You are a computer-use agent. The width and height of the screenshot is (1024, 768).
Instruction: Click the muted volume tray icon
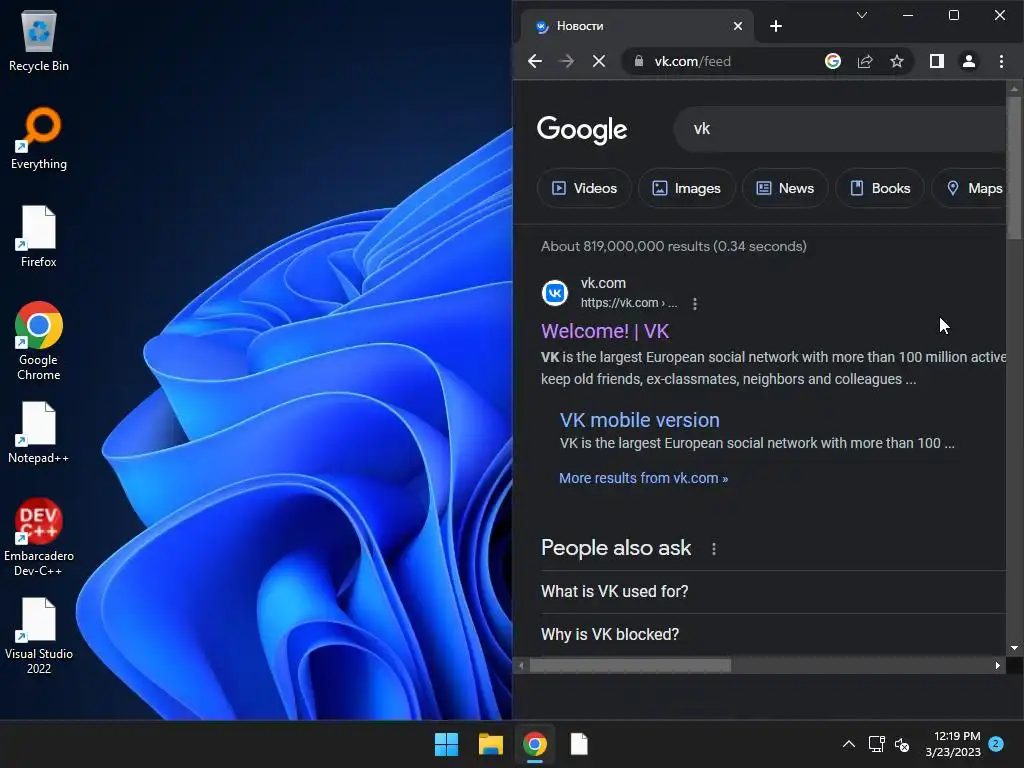(x=902, y=744)
